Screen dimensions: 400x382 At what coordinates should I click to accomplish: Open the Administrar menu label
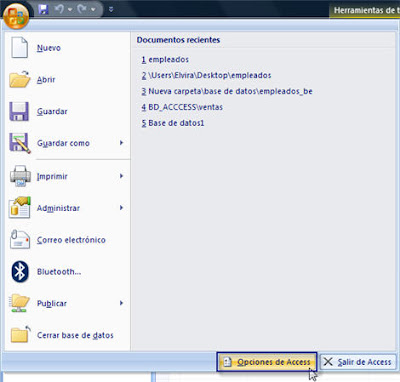pos(58,208)
